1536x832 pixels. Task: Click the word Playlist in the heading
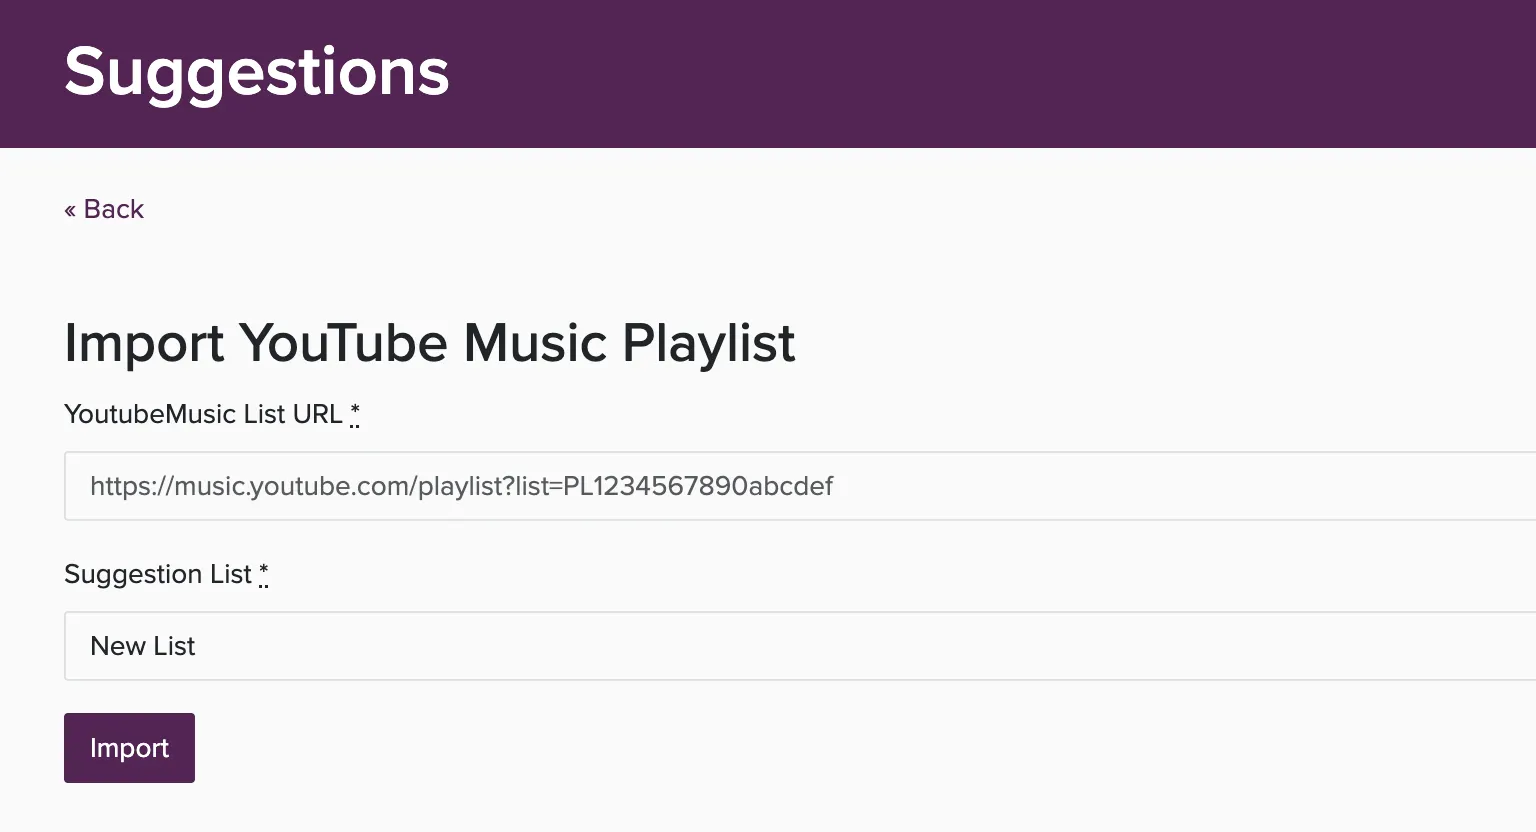pyautogui.click(x=709, y=343)
